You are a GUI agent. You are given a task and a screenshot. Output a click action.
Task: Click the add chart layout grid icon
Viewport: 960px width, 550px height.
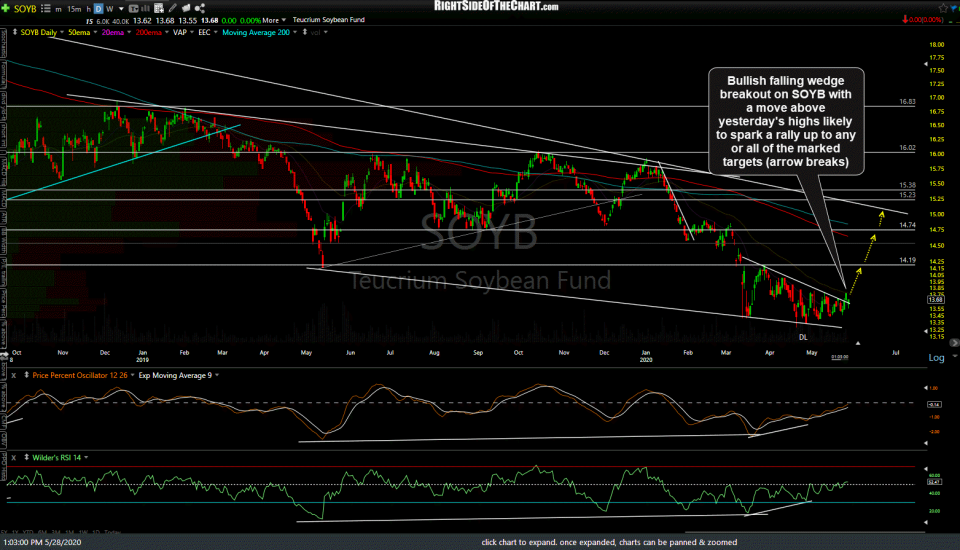(159, 9)
